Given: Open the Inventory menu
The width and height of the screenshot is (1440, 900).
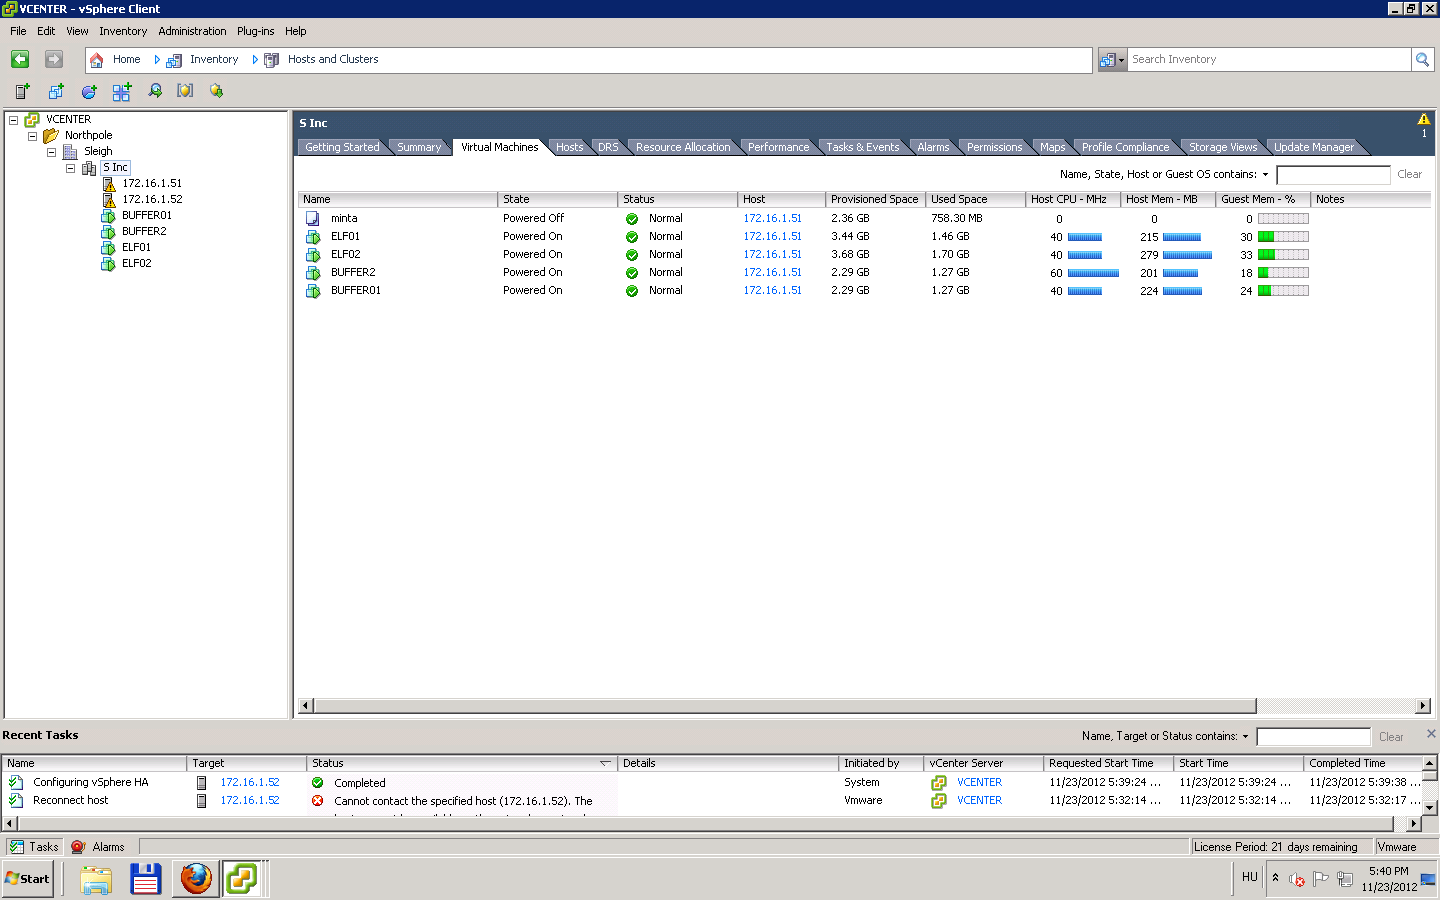Looking at the screenshot, I should pos(123,31).
